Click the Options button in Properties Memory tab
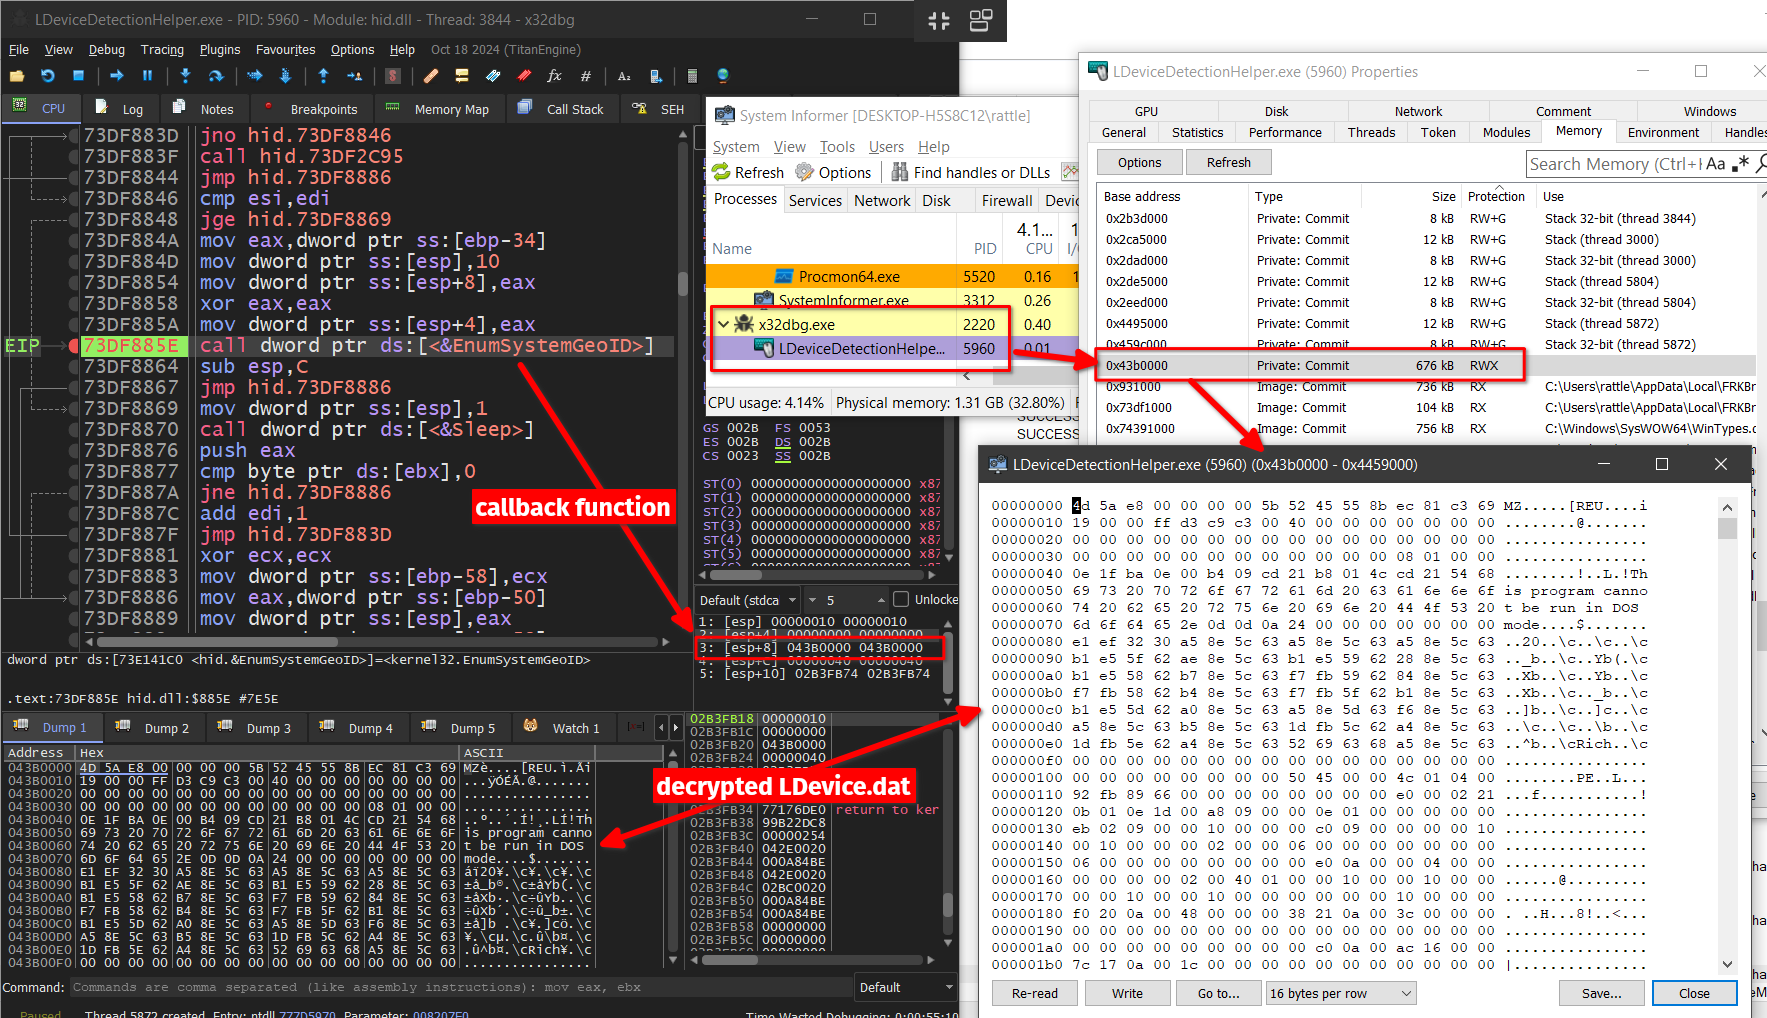The image size is (1767, 1018). tap(1140, 162)
